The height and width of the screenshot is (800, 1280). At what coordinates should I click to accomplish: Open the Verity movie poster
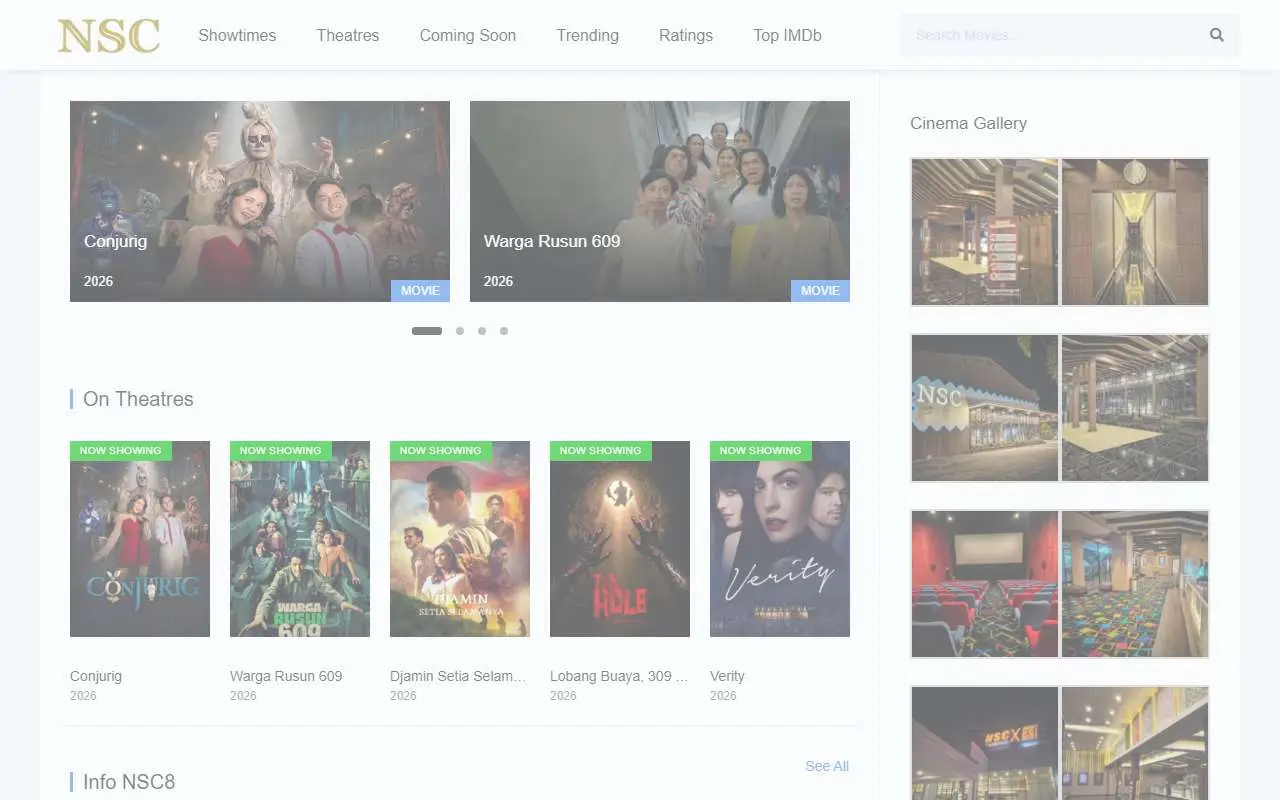pyautogui.click(x=780, y=539)
